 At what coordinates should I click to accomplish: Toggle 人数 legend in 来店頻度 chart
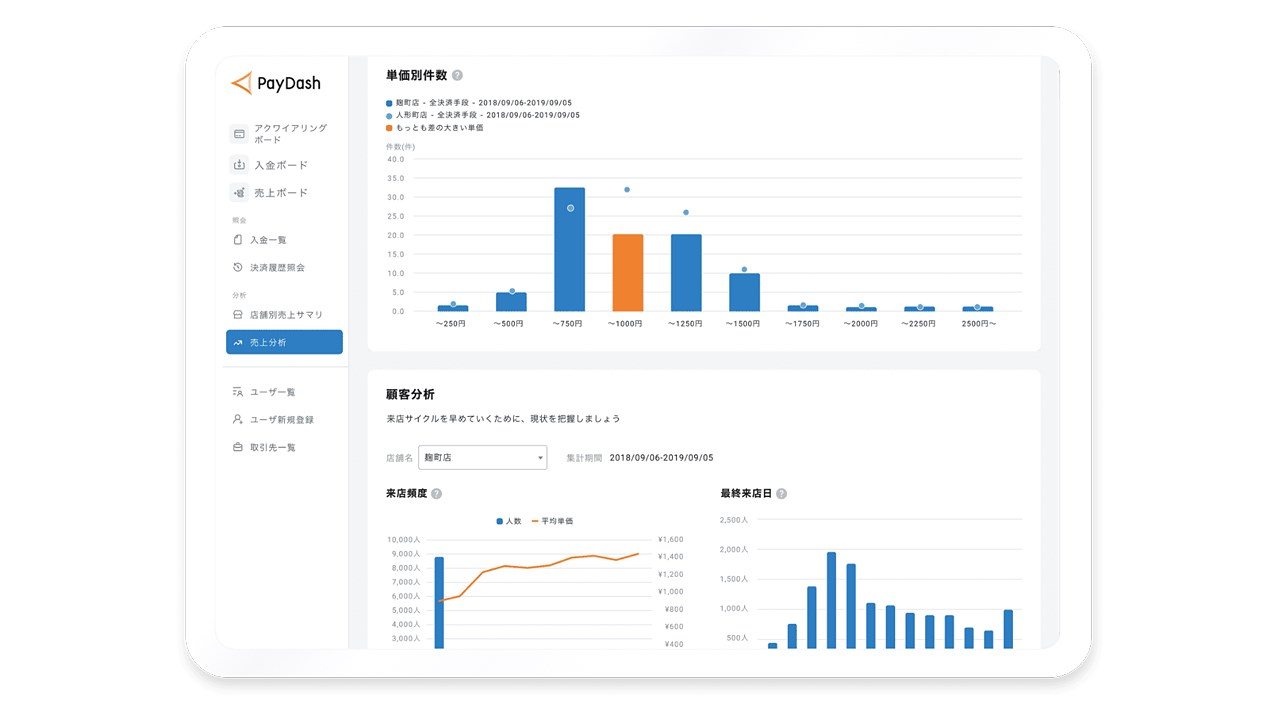pos(509,521)
